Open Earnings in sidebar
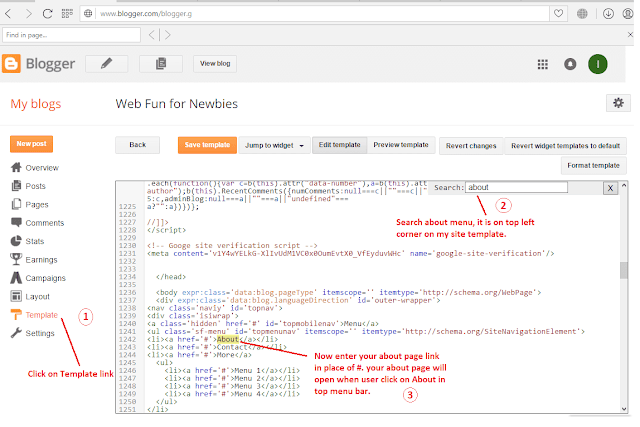The width and height of the screenshot is (640, 427). point(41,260)
